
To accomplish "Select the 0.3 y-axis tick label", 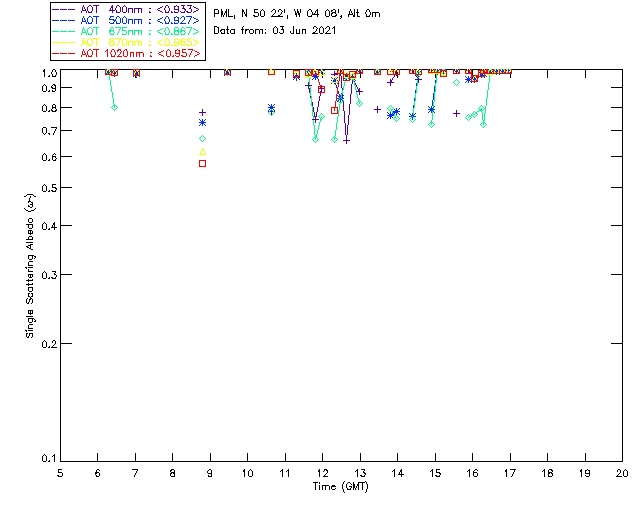I will click(x=49, y=275).
